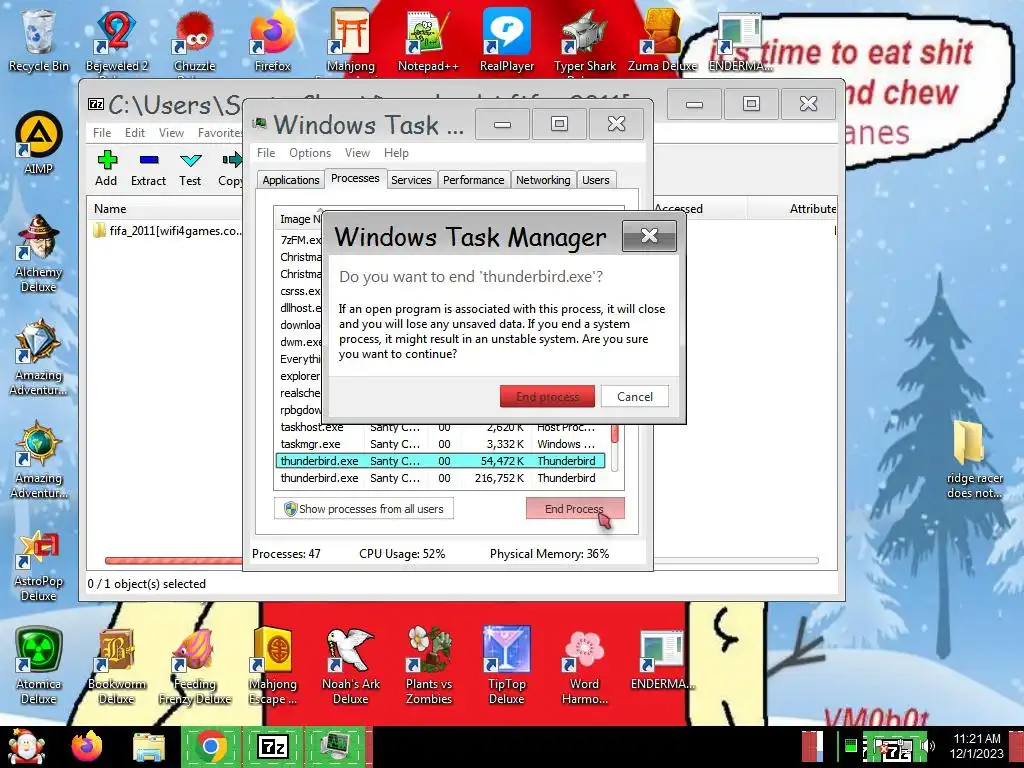
Task: Open Task Manager View menu
Action: (x=357, y=153)
